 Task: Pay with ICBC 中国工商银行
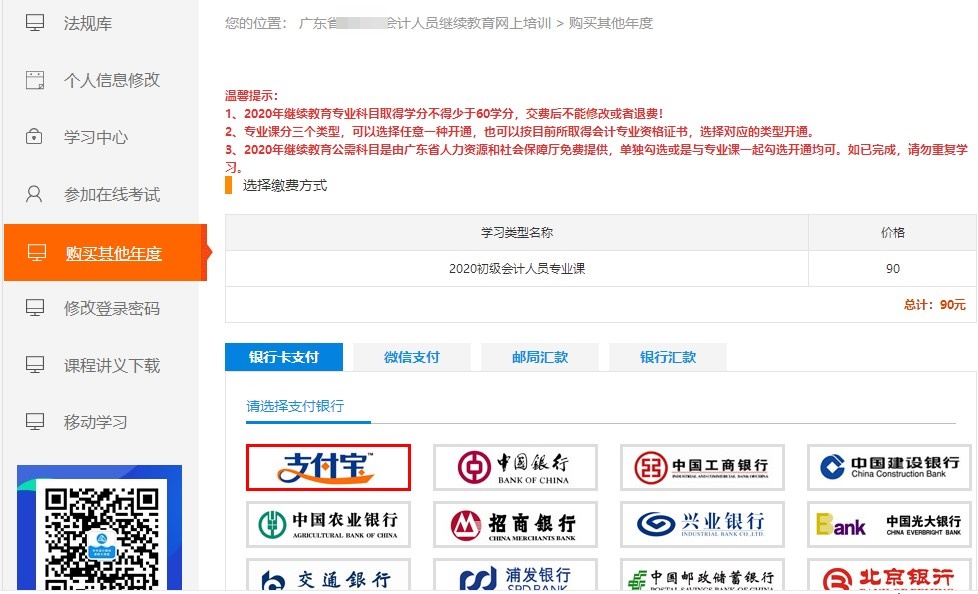coord(702,466)
